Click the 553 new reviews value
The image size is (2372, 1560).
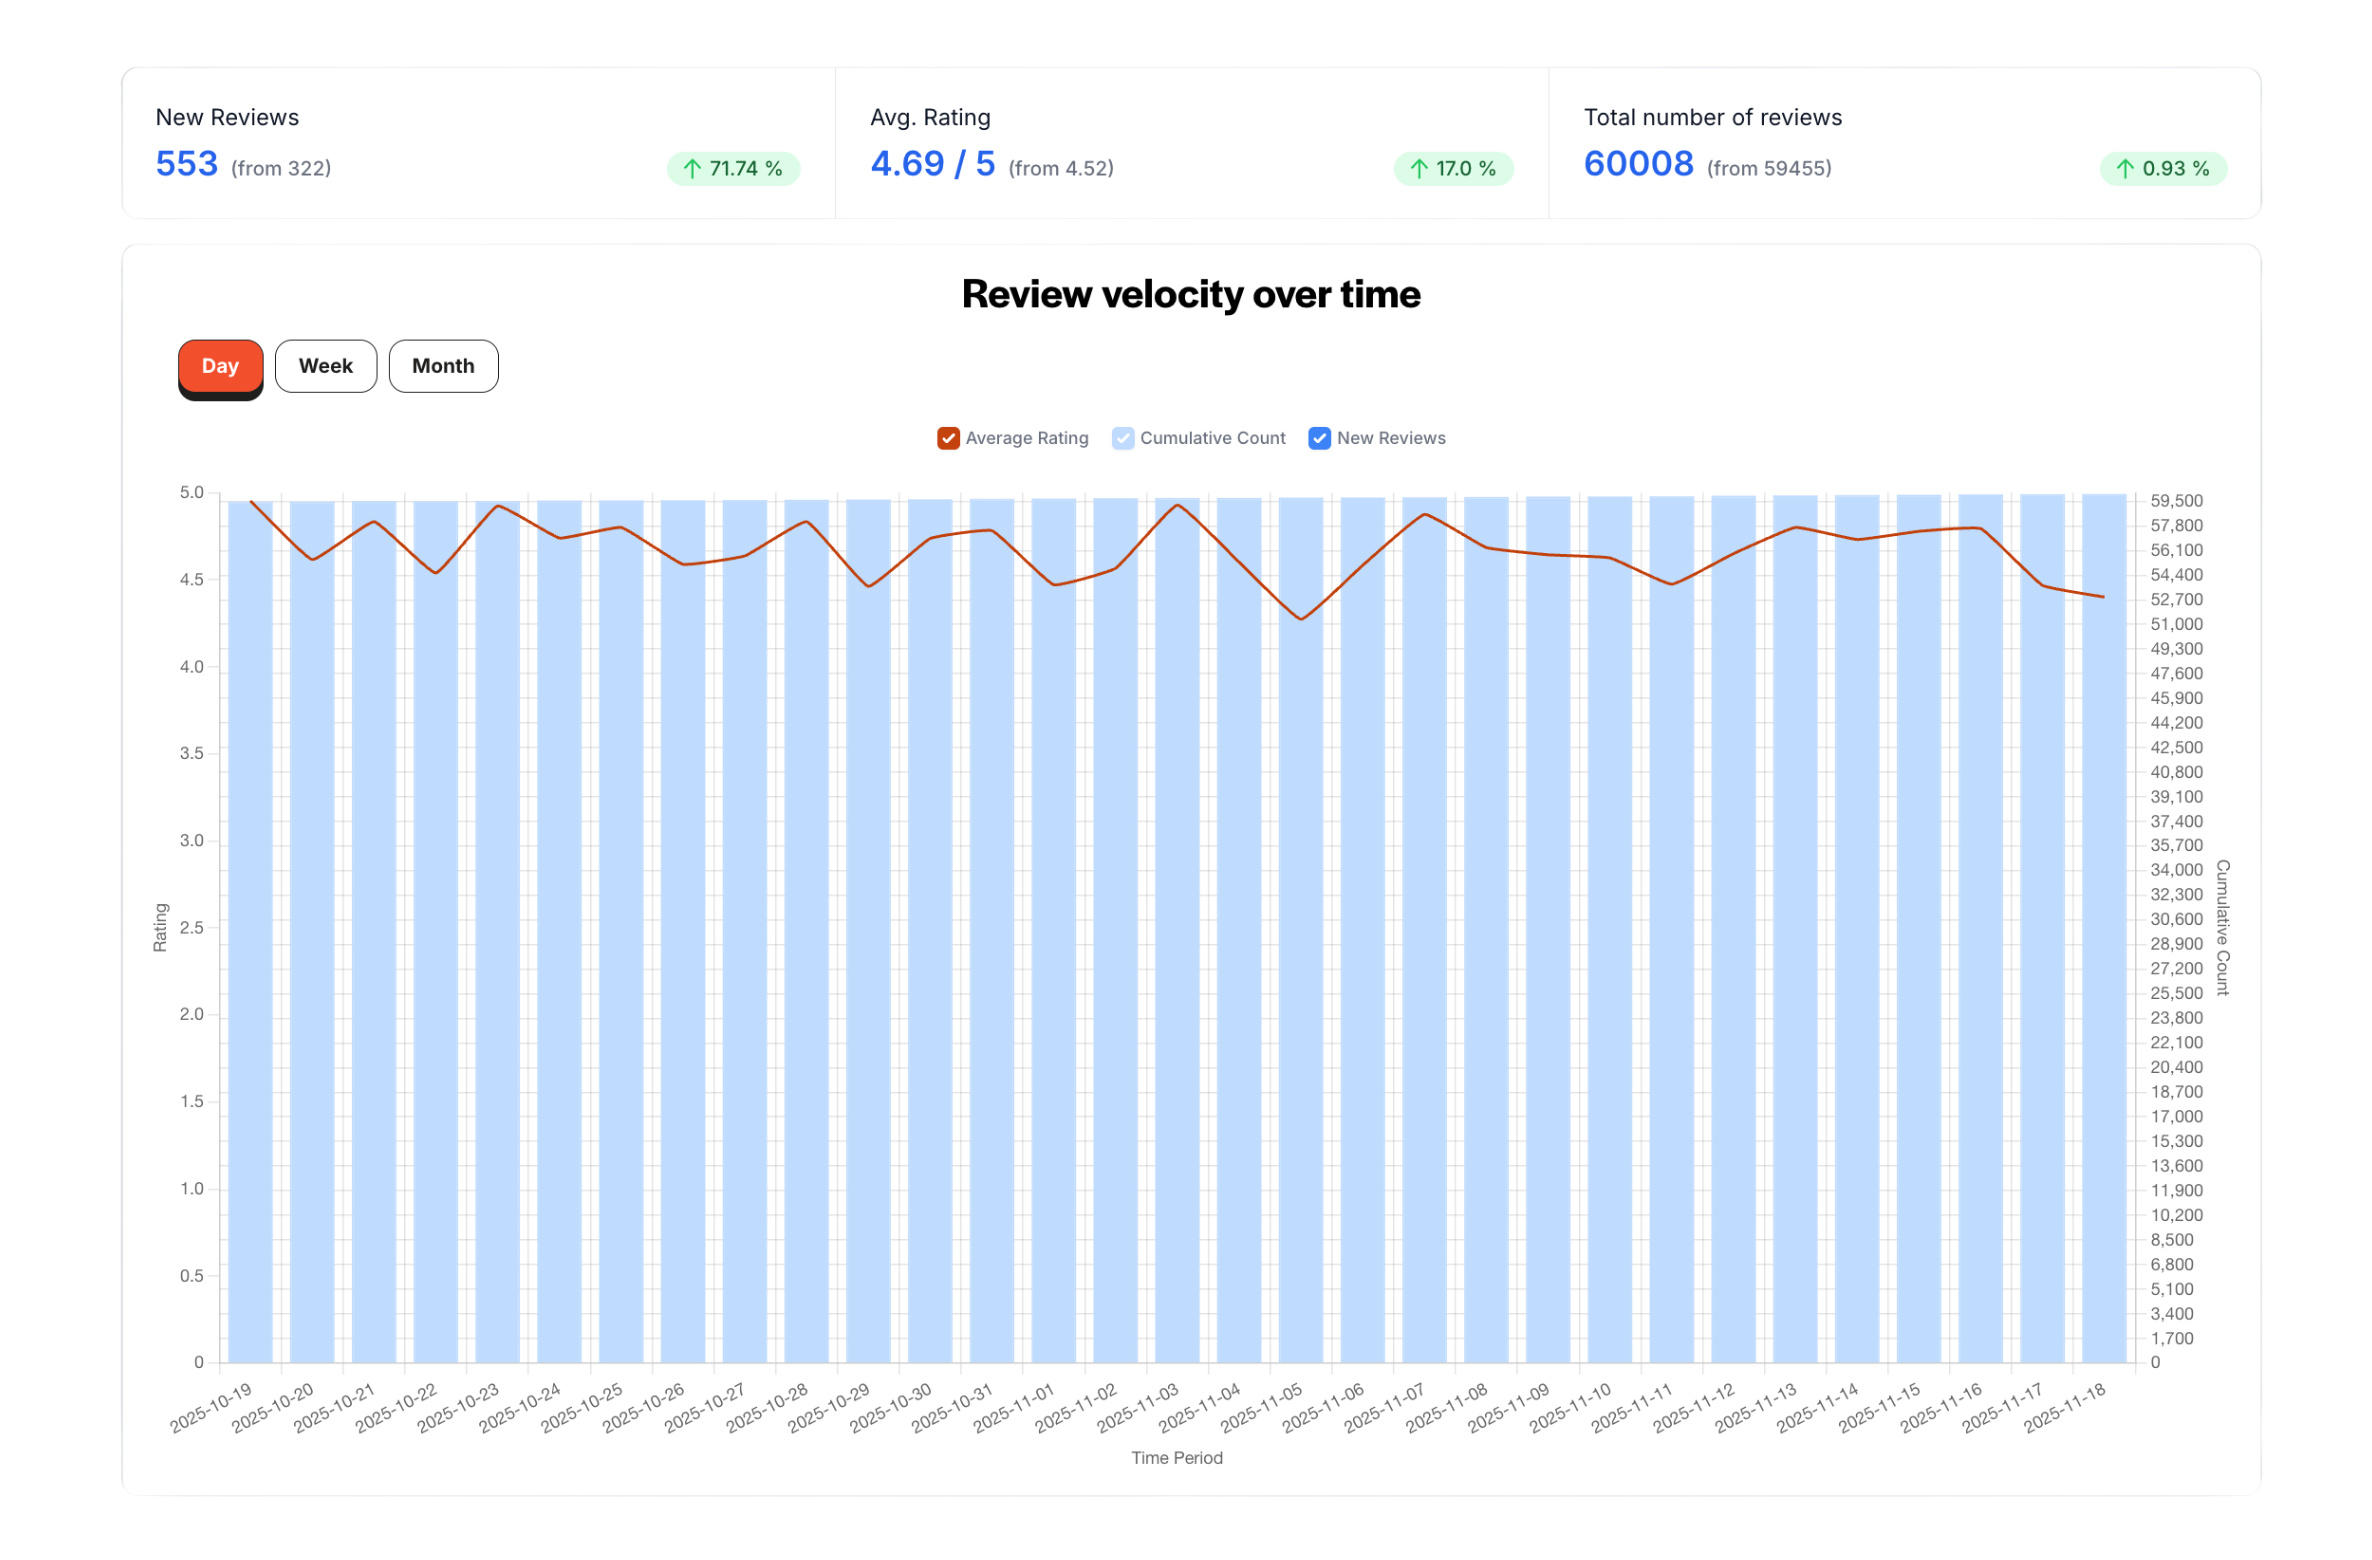click(187, 164)
